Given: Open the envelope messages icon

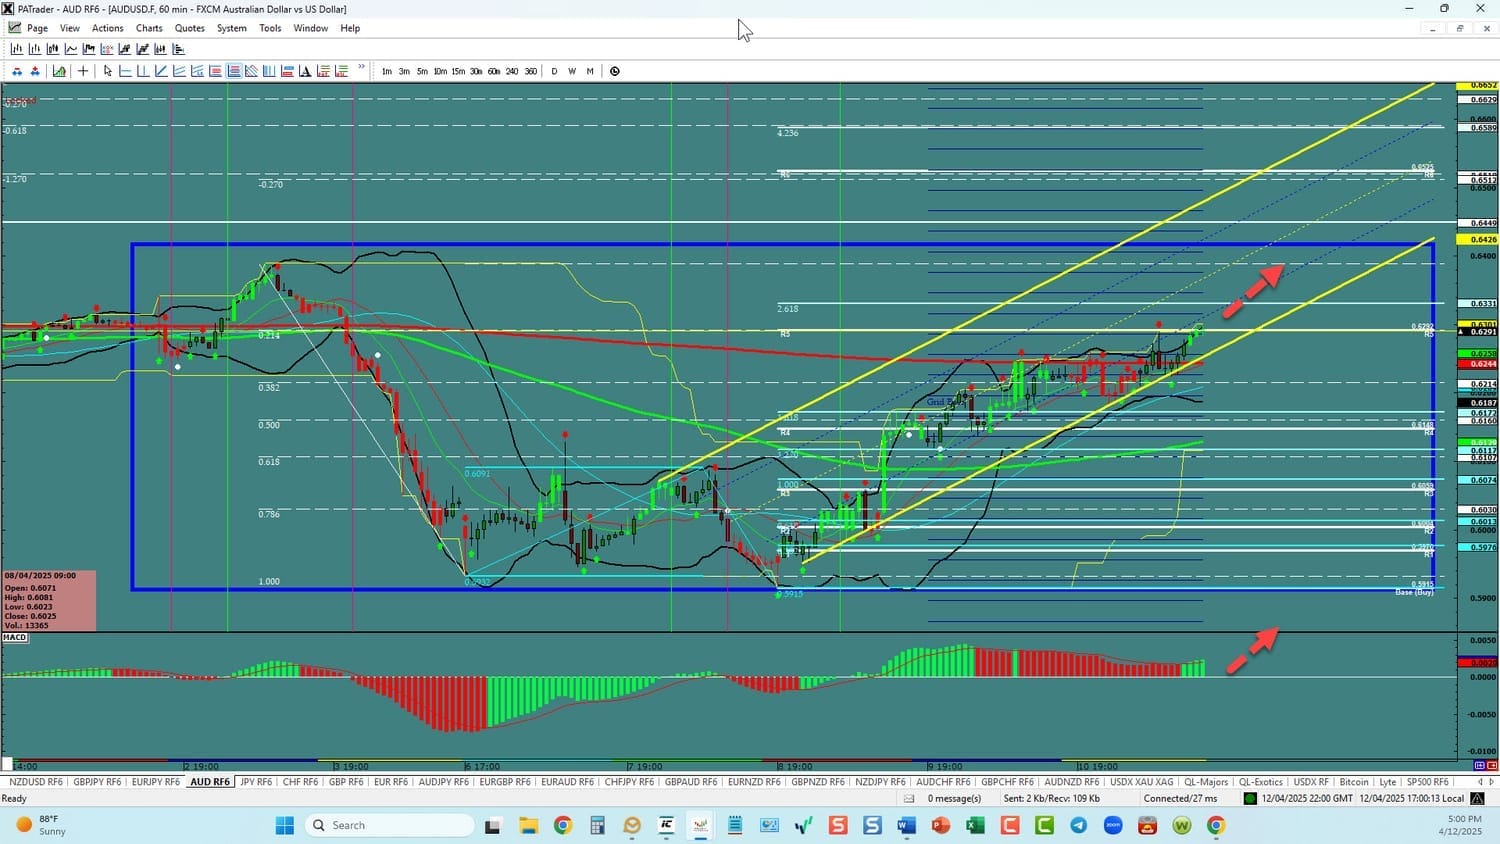Looking at the screenshot, I should pos(909,798).
